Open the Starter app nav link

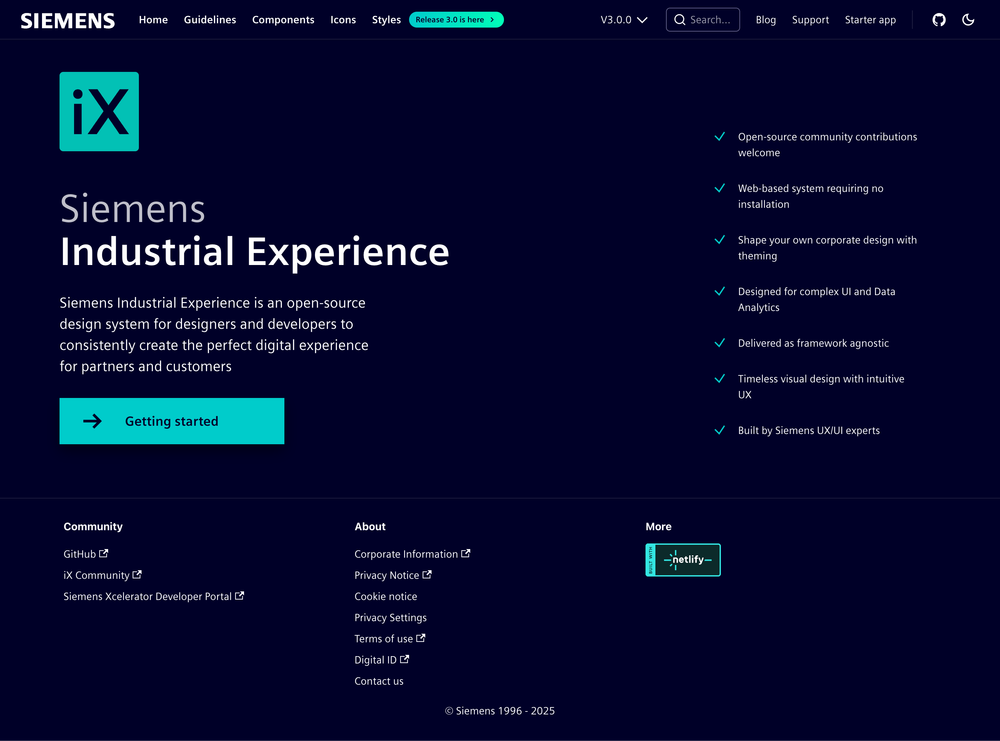pyautogui.click(x=871, y=20)
